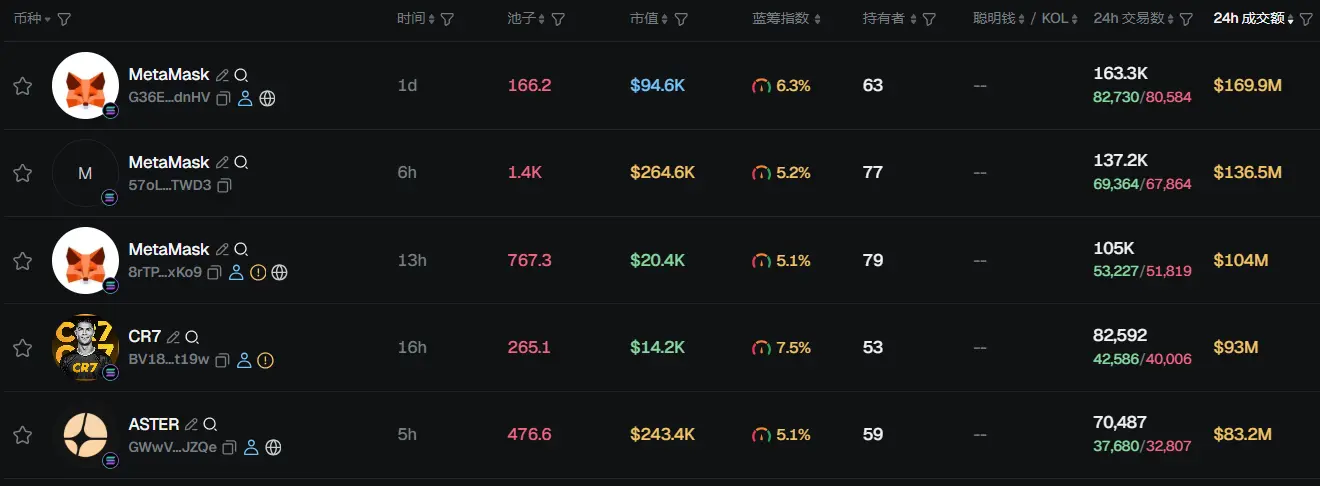The width and height of the screenshot is (1320, 486).
Task: Open the 市值 column filter
Action: [681, 19]
